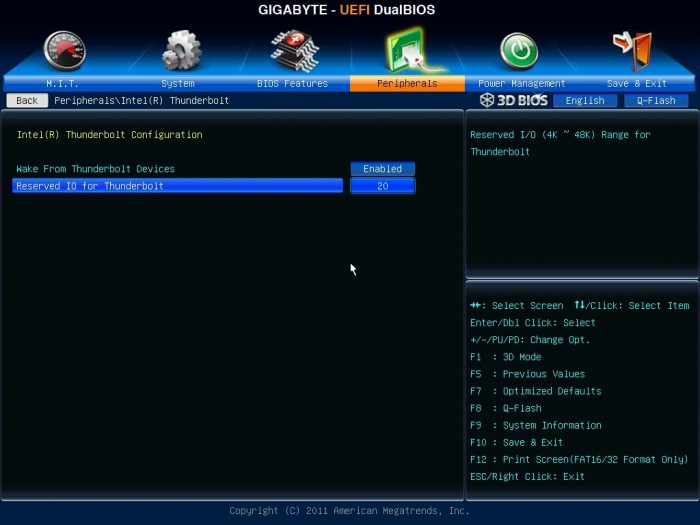Click the ESC/Right Click: Exit hint
The height and width of the screenshot is (525, 700).
coord(527,476)
